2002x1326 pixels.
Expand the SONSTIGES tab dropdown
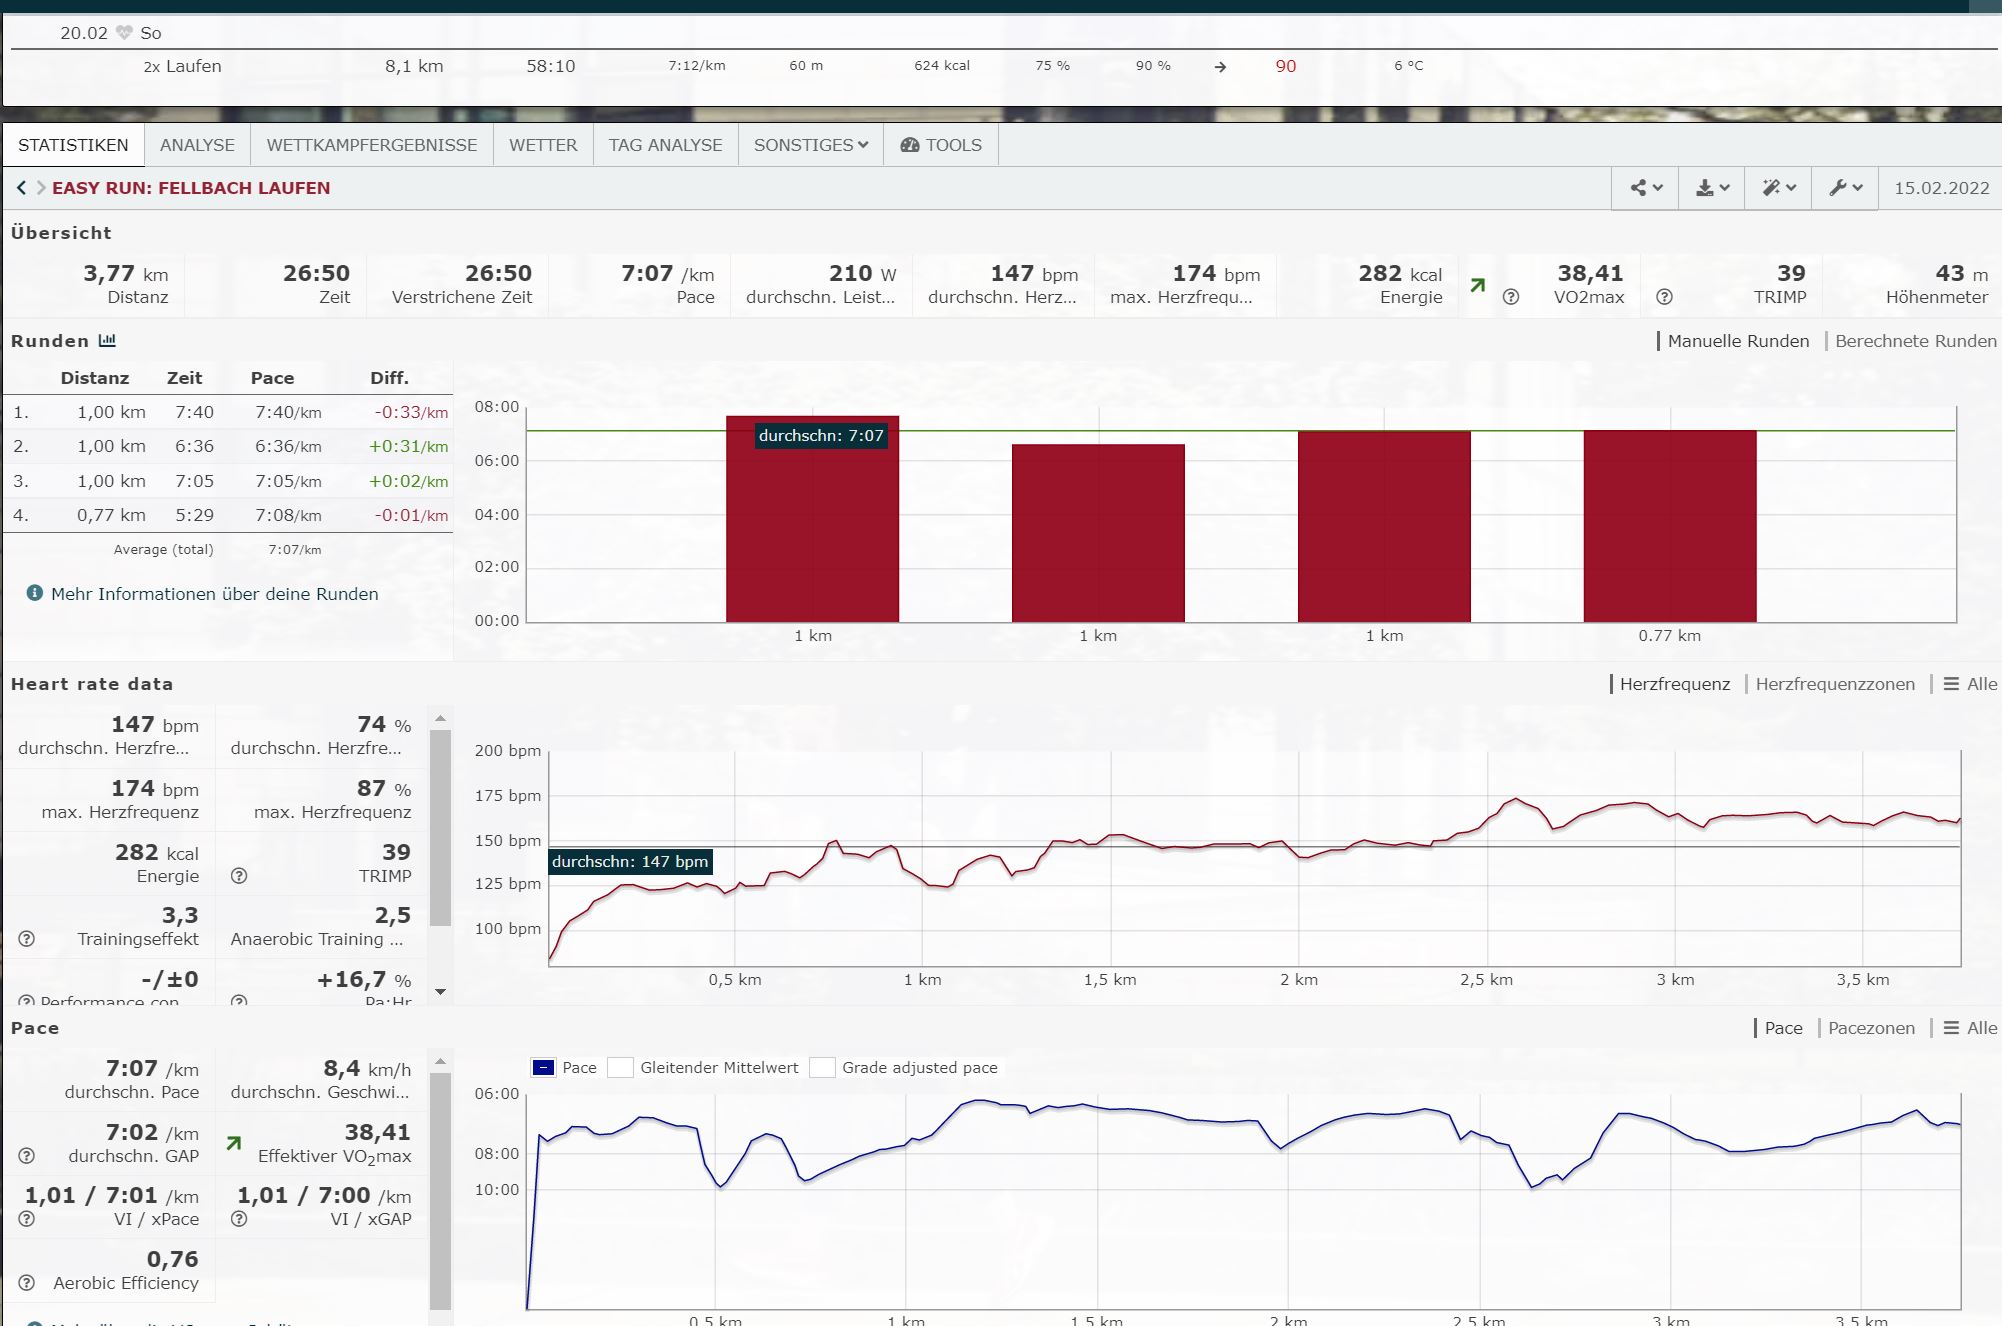pyautogui.click(x=810, y=145)
